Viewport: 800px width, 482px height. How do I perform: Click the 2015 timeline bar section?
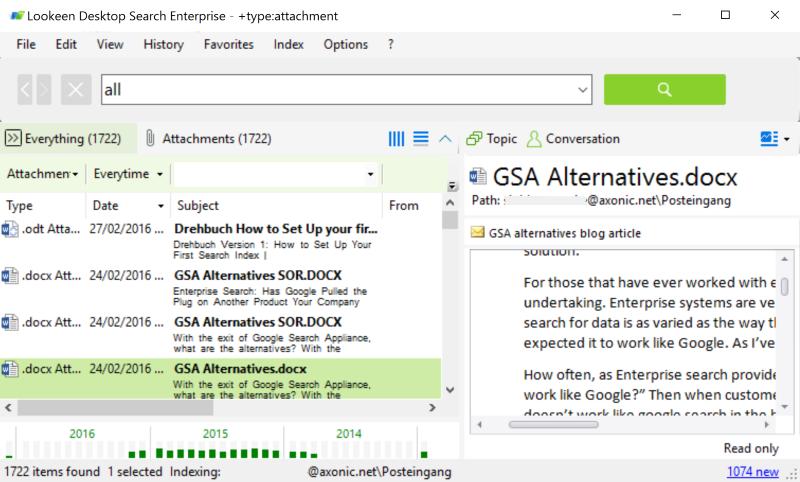(215, 442)
